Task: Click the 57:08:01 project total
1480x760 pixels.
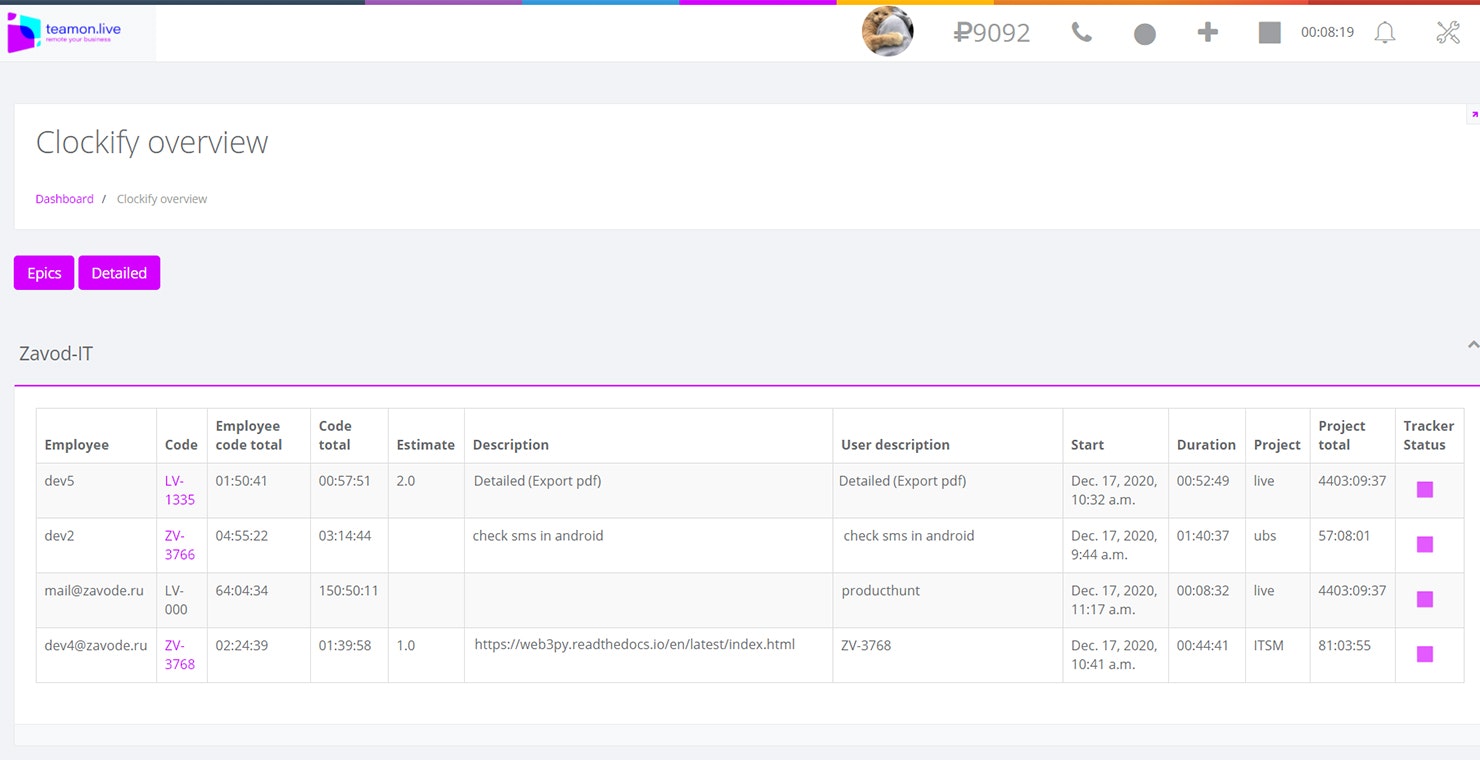Action: 1344,536
